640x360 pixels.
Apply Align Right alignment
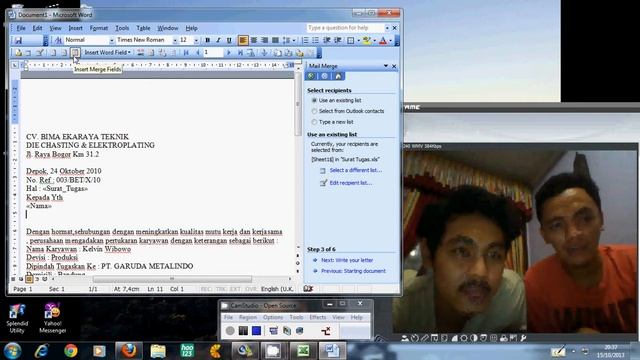[x=264, y=40]
